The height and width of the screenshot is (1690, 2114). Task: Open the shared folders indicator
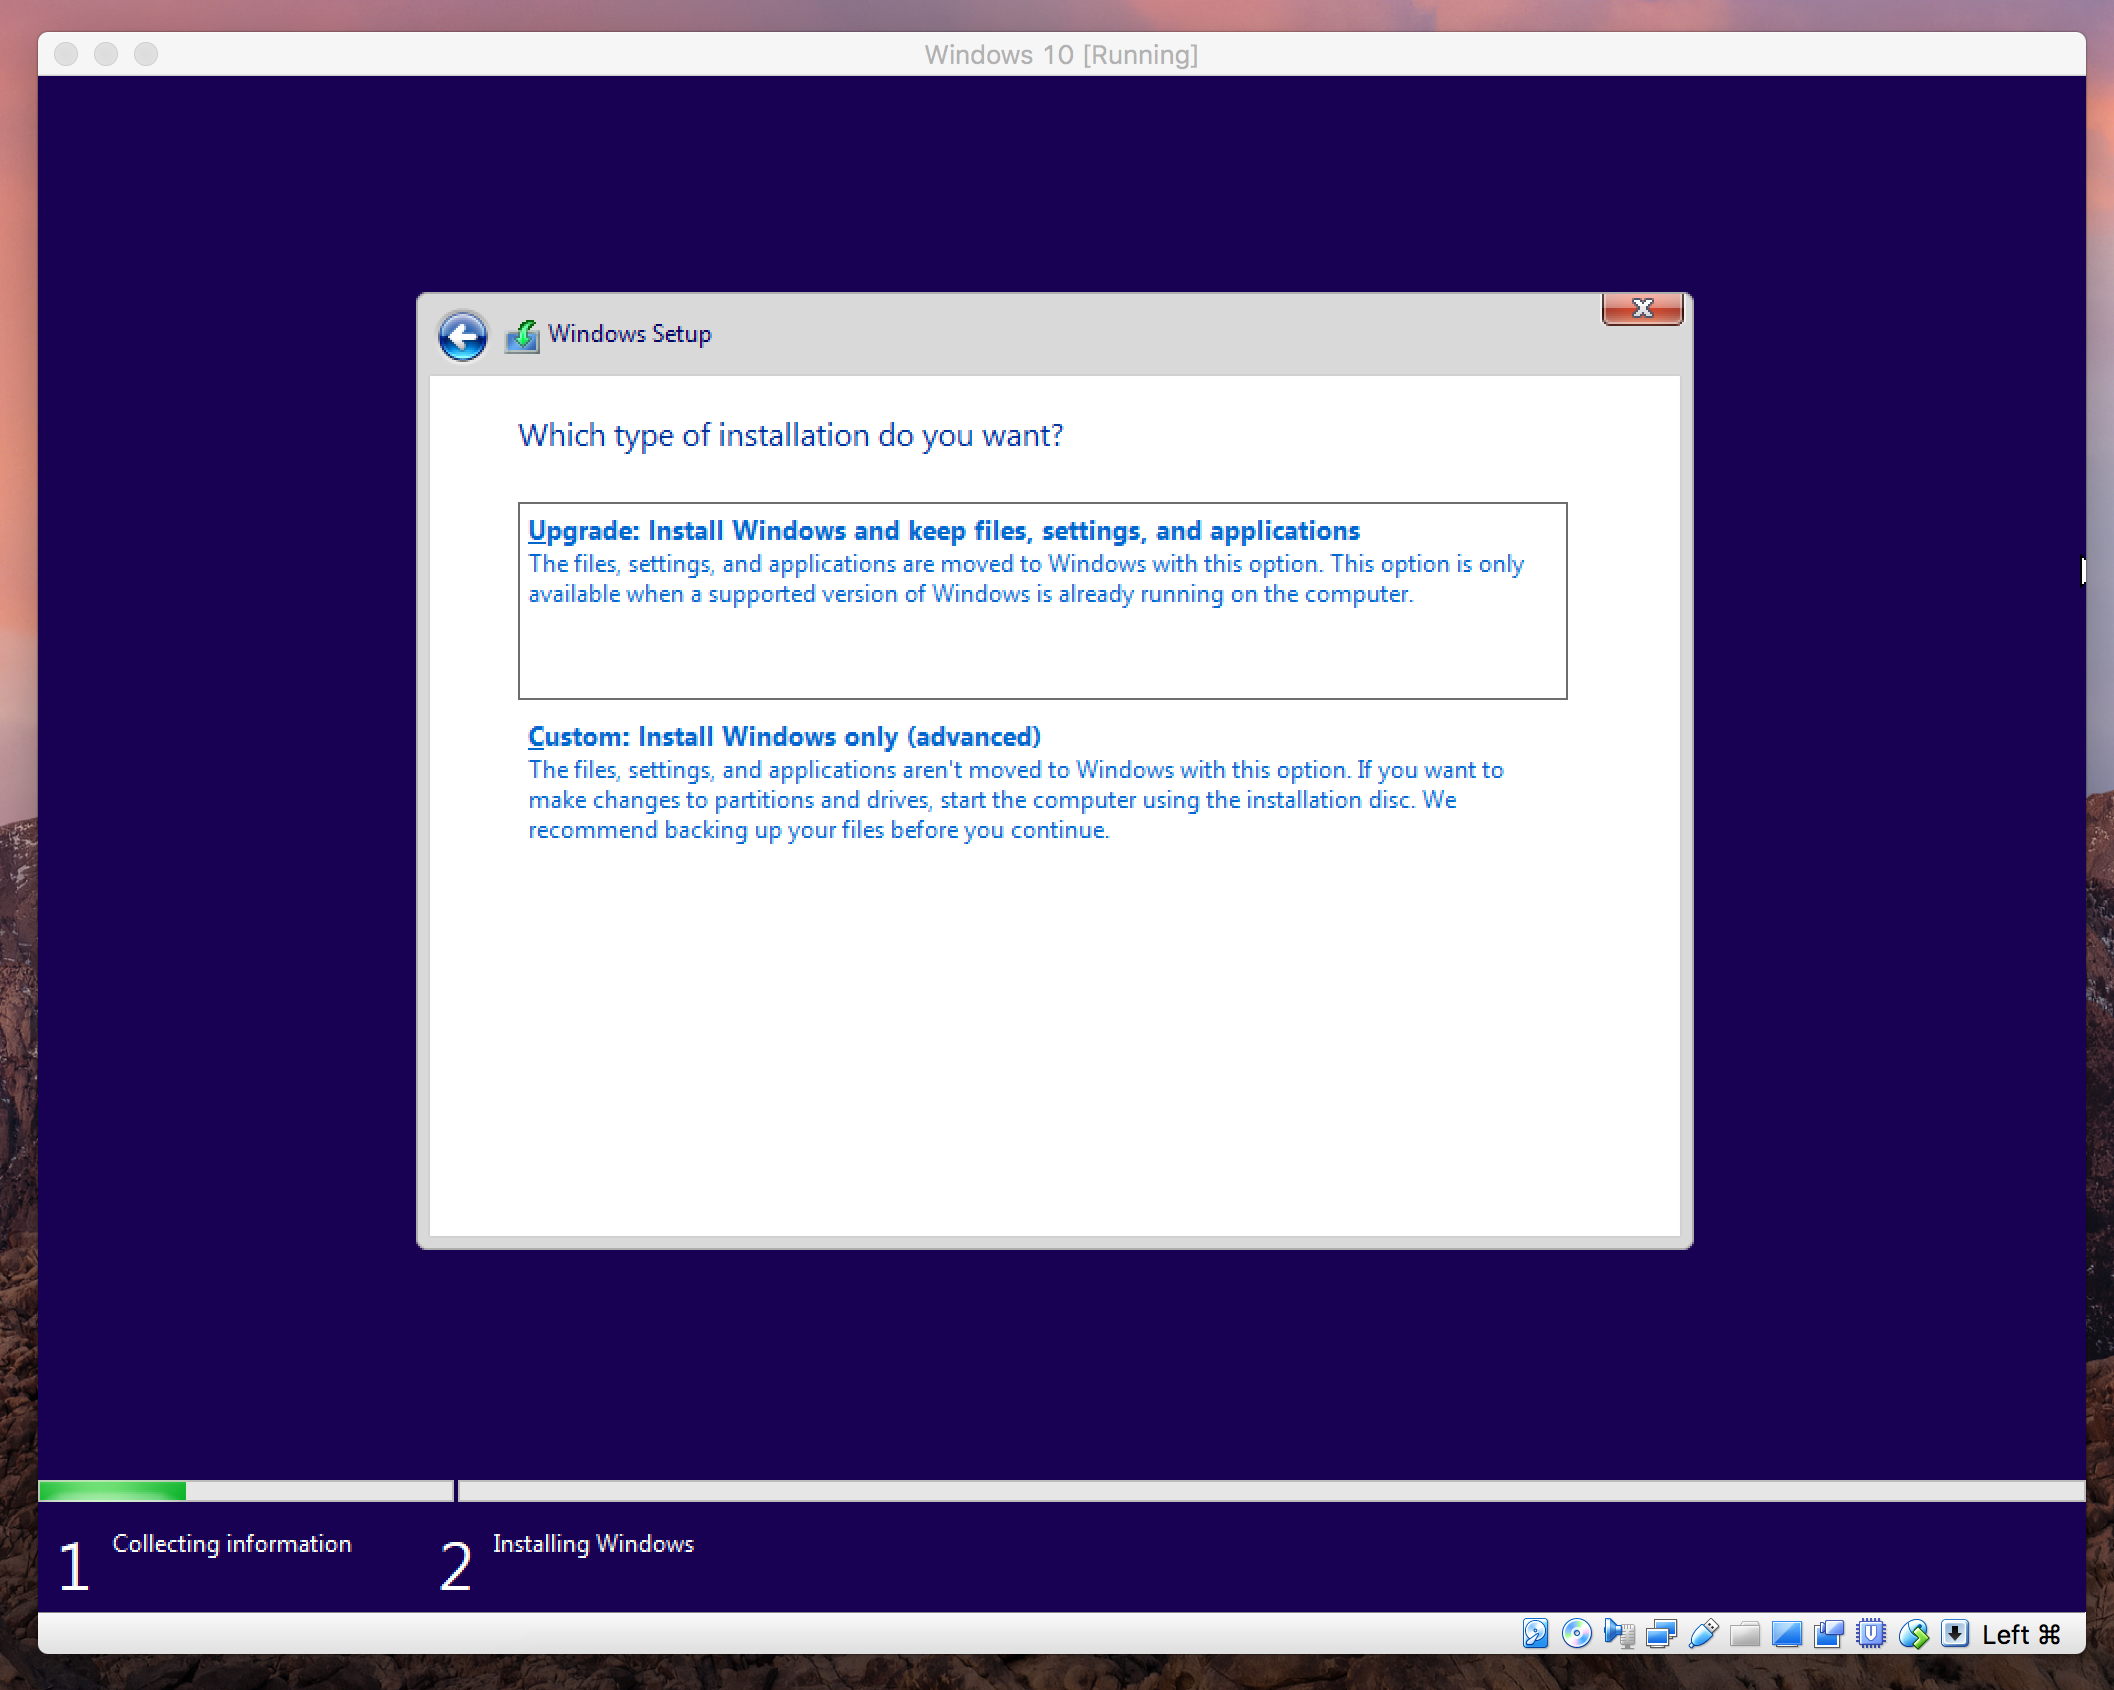tap(1745, 1634)
